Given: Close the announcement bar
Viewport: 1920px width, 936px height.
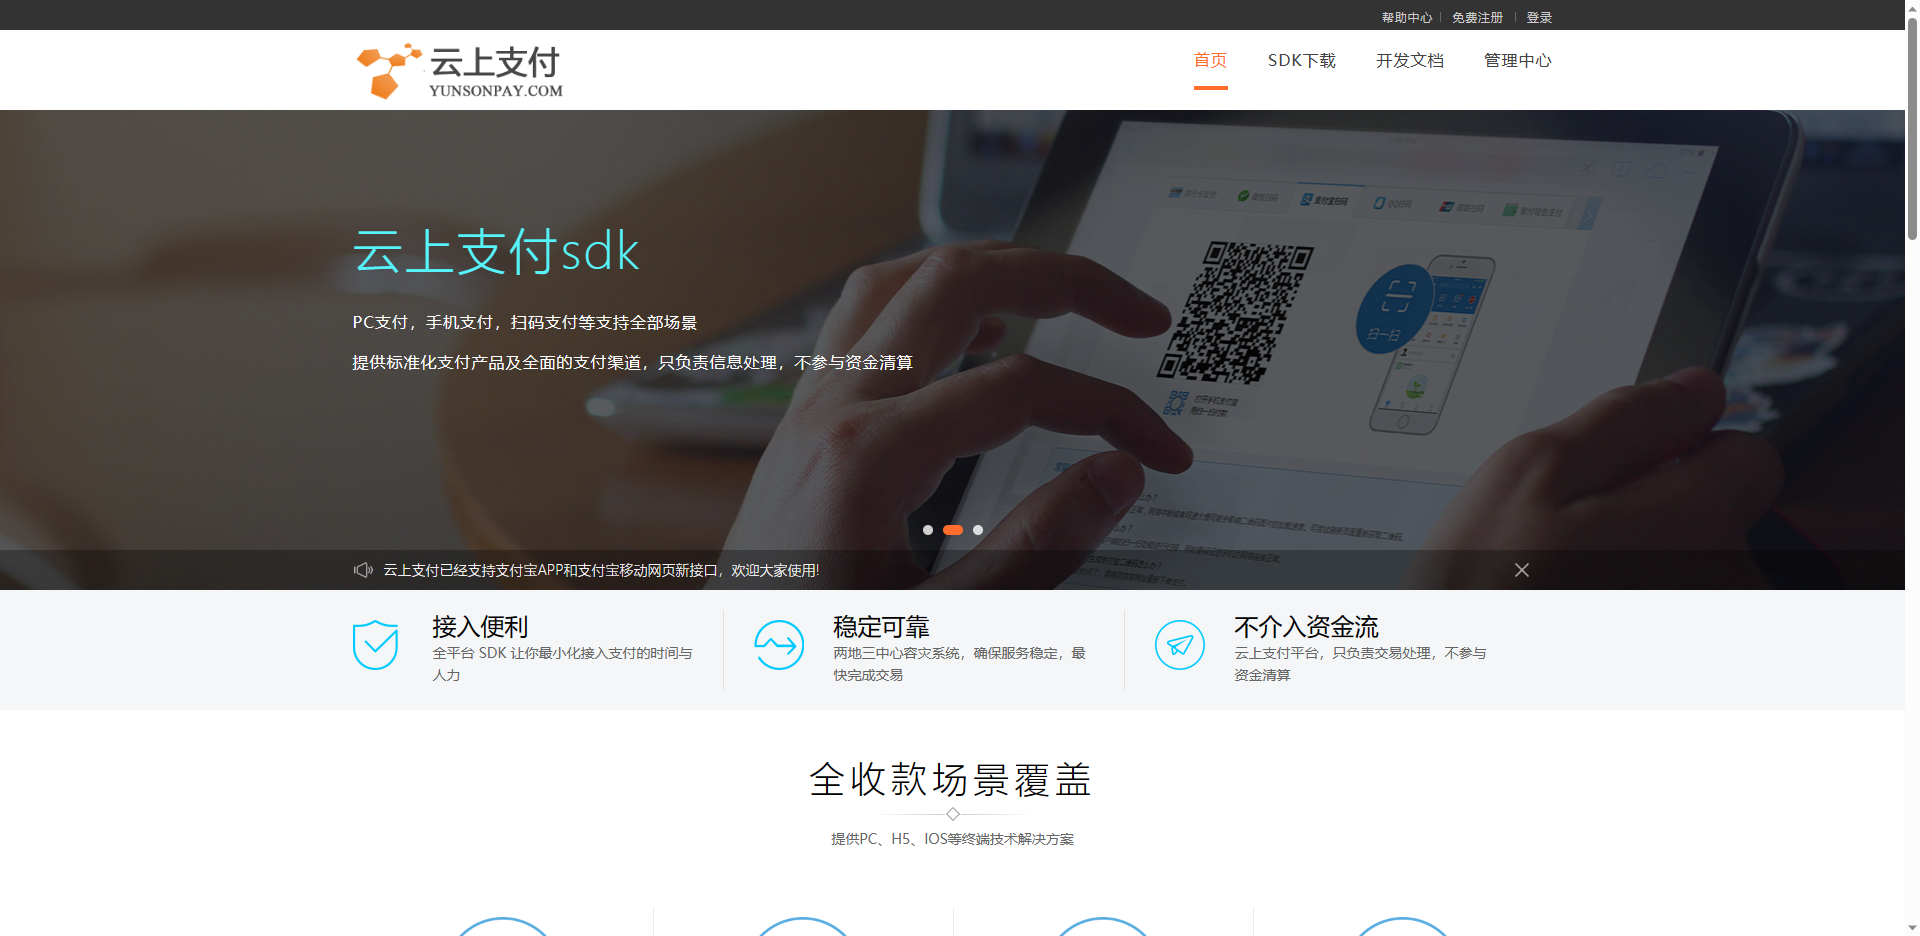Looking at the screenshot, I should pos(1521,570).
